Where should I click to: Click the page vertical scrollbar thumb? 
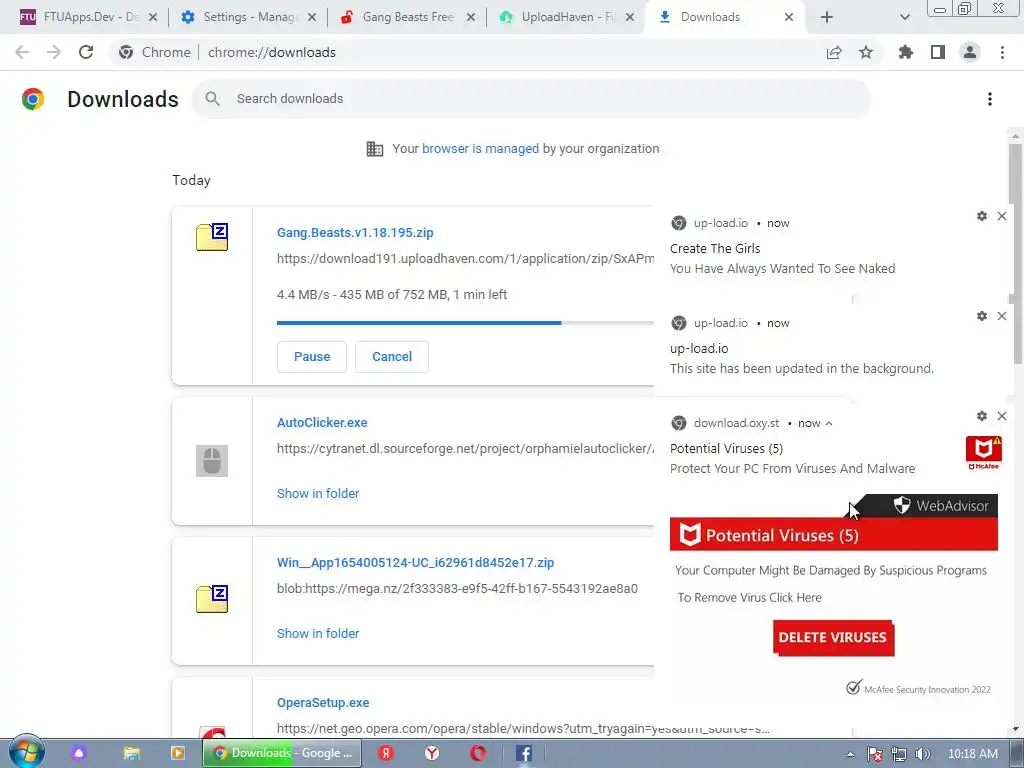(1015, 253)
